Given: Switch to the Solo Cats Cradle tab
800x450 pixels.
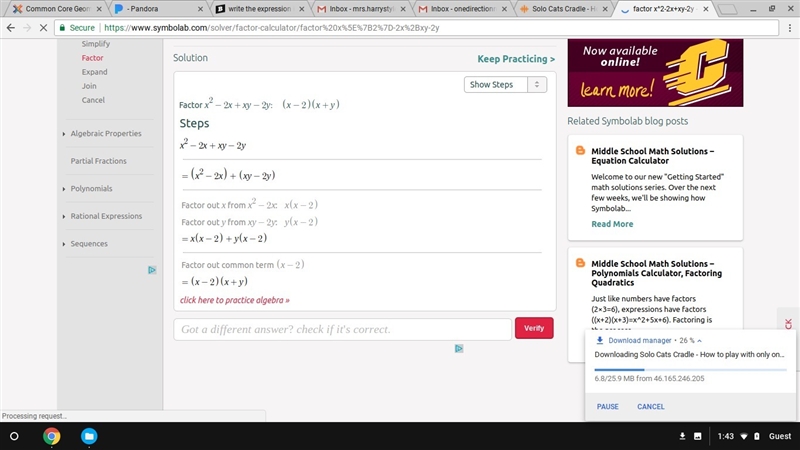Looking at the screenshot, I should tap(562, 9).
